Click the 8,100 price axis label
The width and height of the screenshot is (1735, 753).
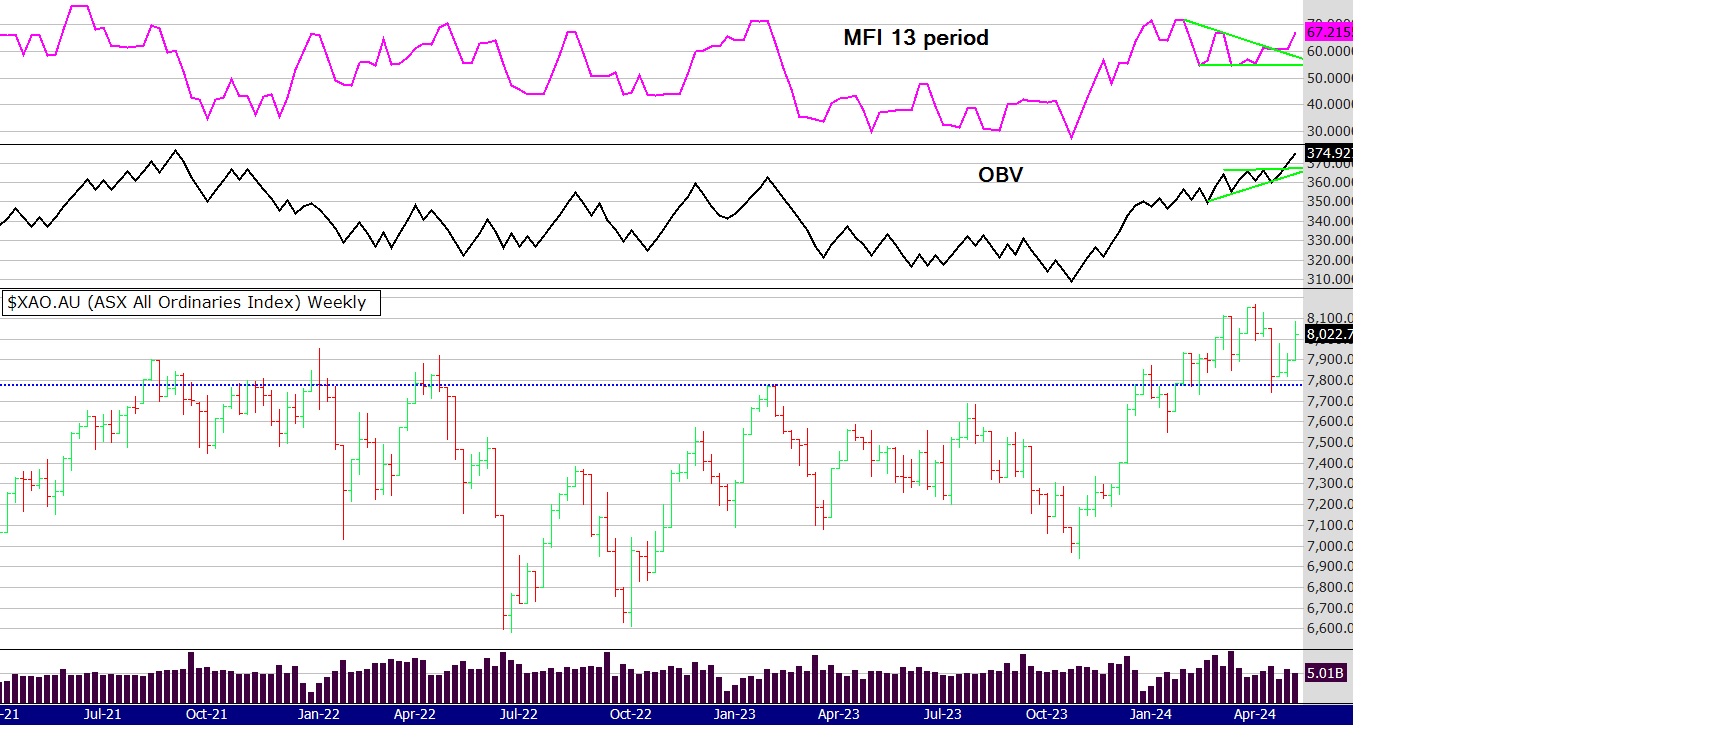coord(1330,318)
